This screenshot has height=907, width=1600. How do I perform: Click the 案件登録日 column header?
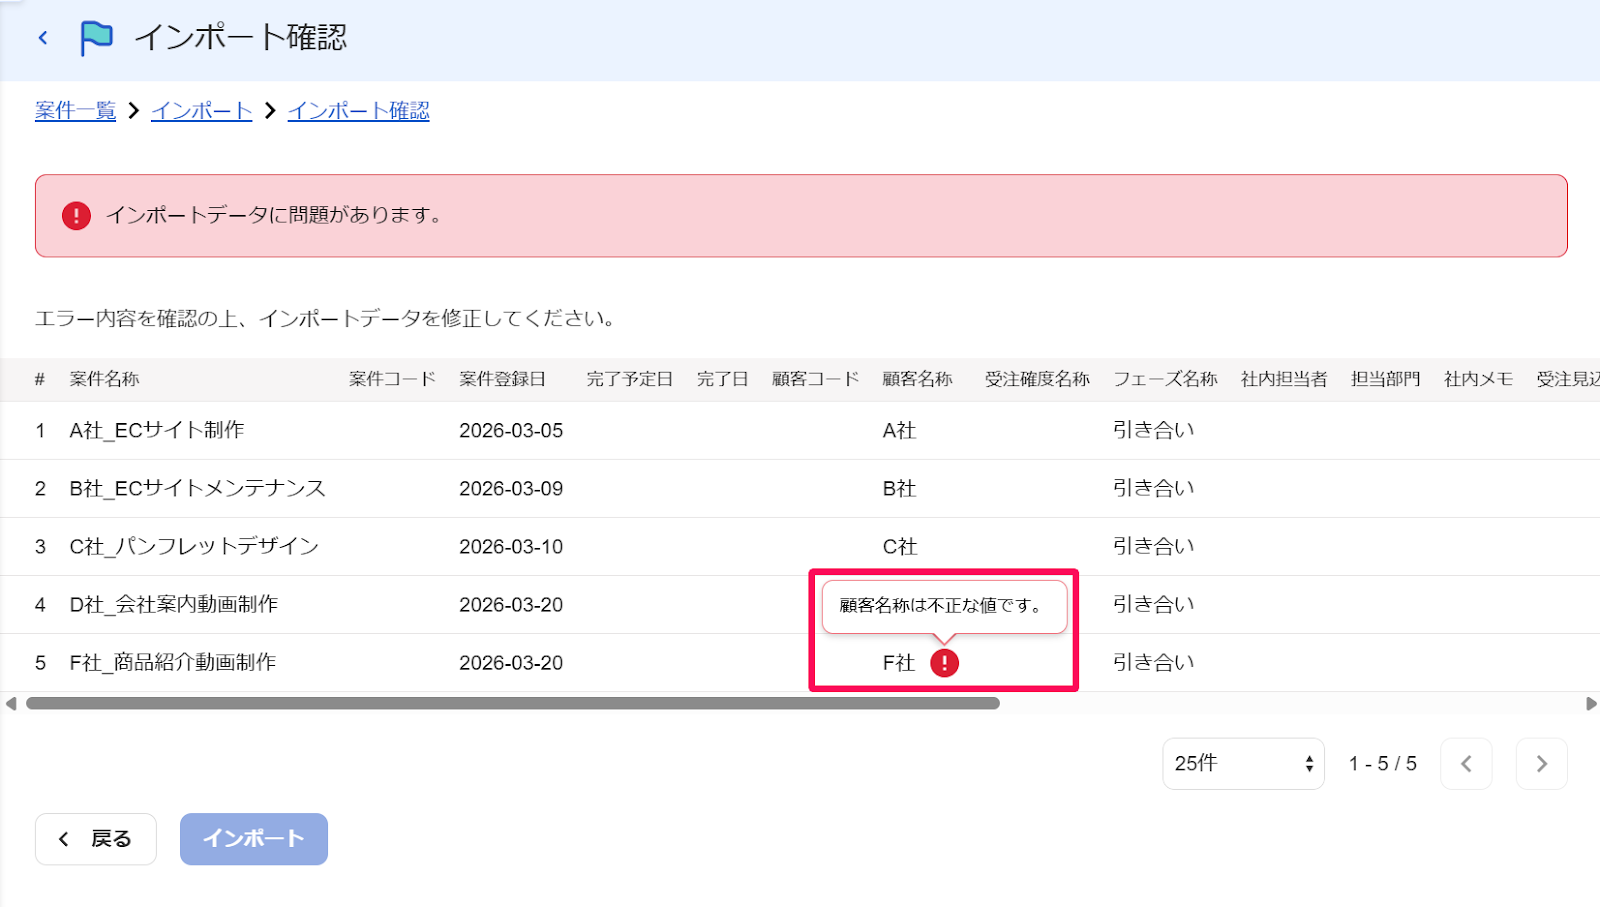coord(503,379)
